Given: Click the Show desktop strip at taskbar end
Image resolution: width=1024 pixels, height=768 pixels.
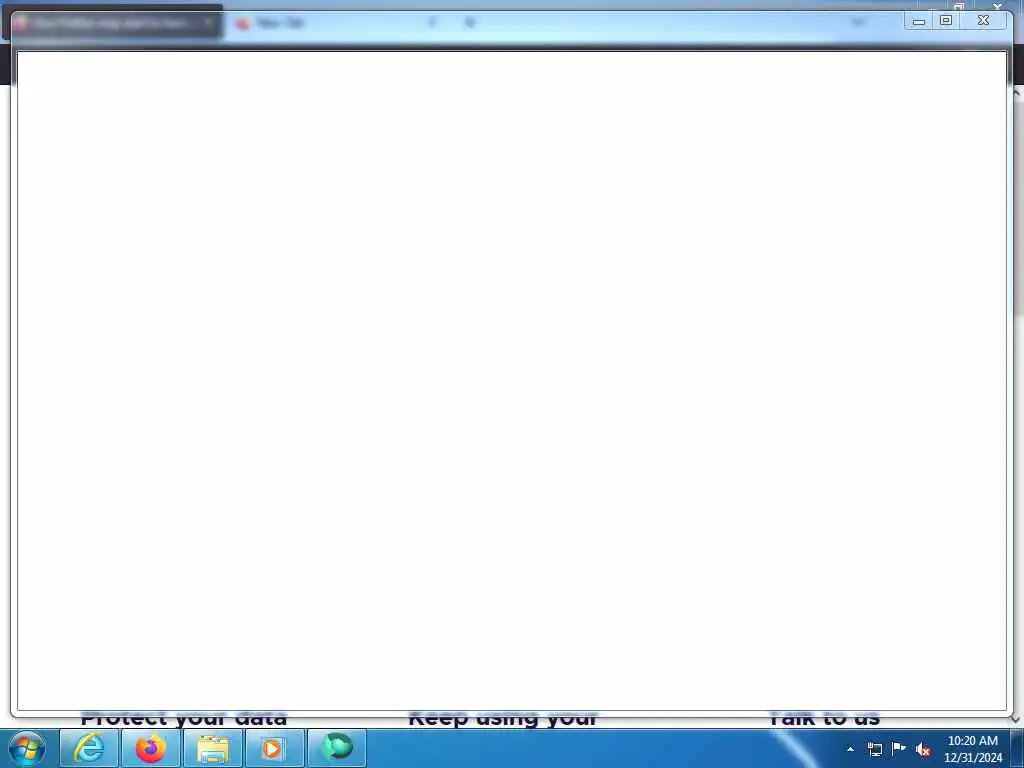Looking at the screenshot, I should point(1017,748).
